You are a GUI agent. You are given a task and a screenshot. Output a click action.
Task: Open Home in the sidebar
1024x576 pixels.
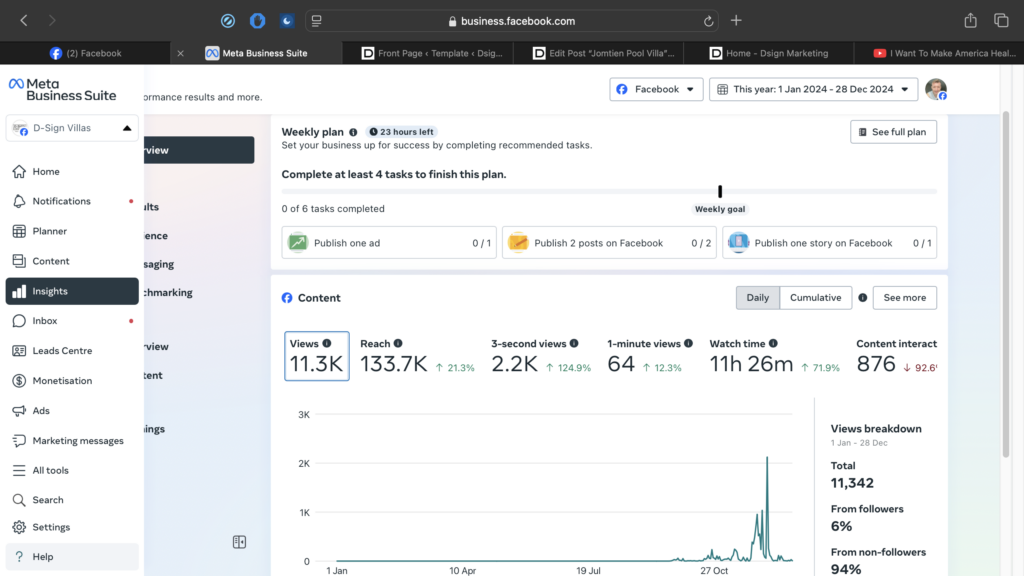(x=72, y=172)
